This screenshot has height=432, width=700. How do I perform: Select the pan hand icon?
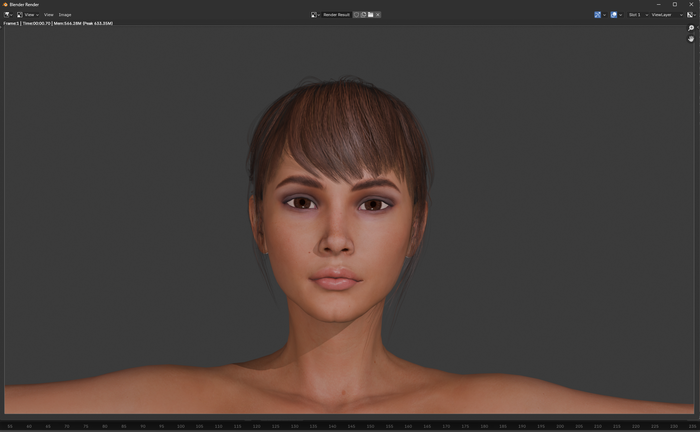tap(691, 39)
